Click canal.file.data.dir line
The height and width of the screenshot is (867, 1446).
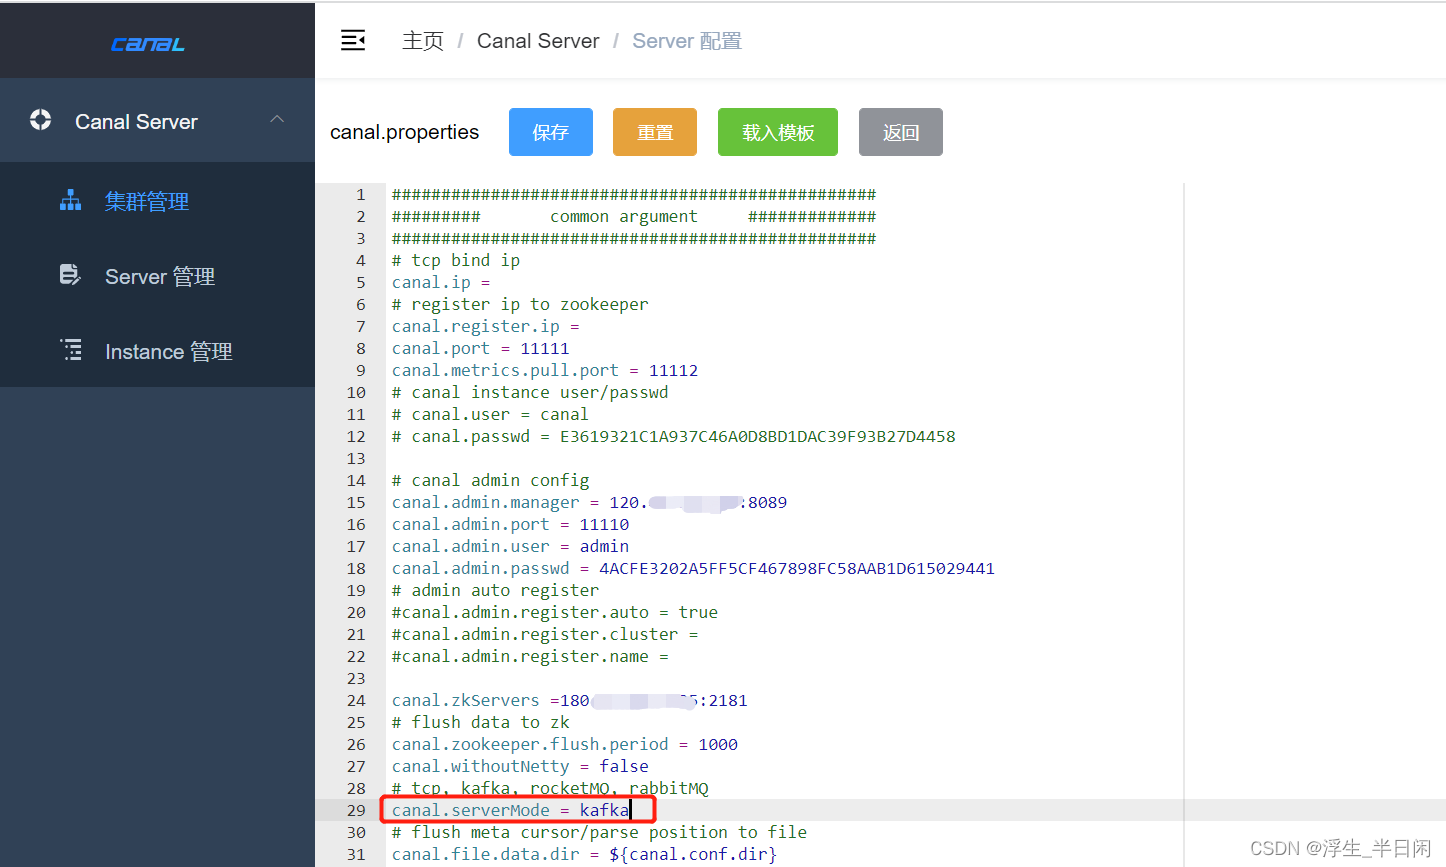[584, 854]
